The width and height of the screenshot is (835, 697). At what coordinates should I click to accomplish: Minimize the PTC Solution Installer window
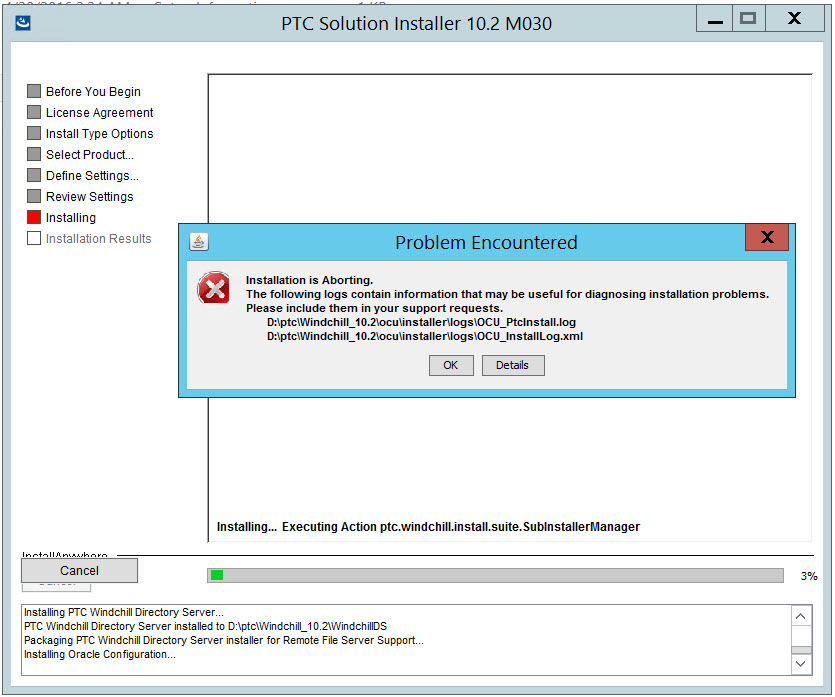pos(715,19)
